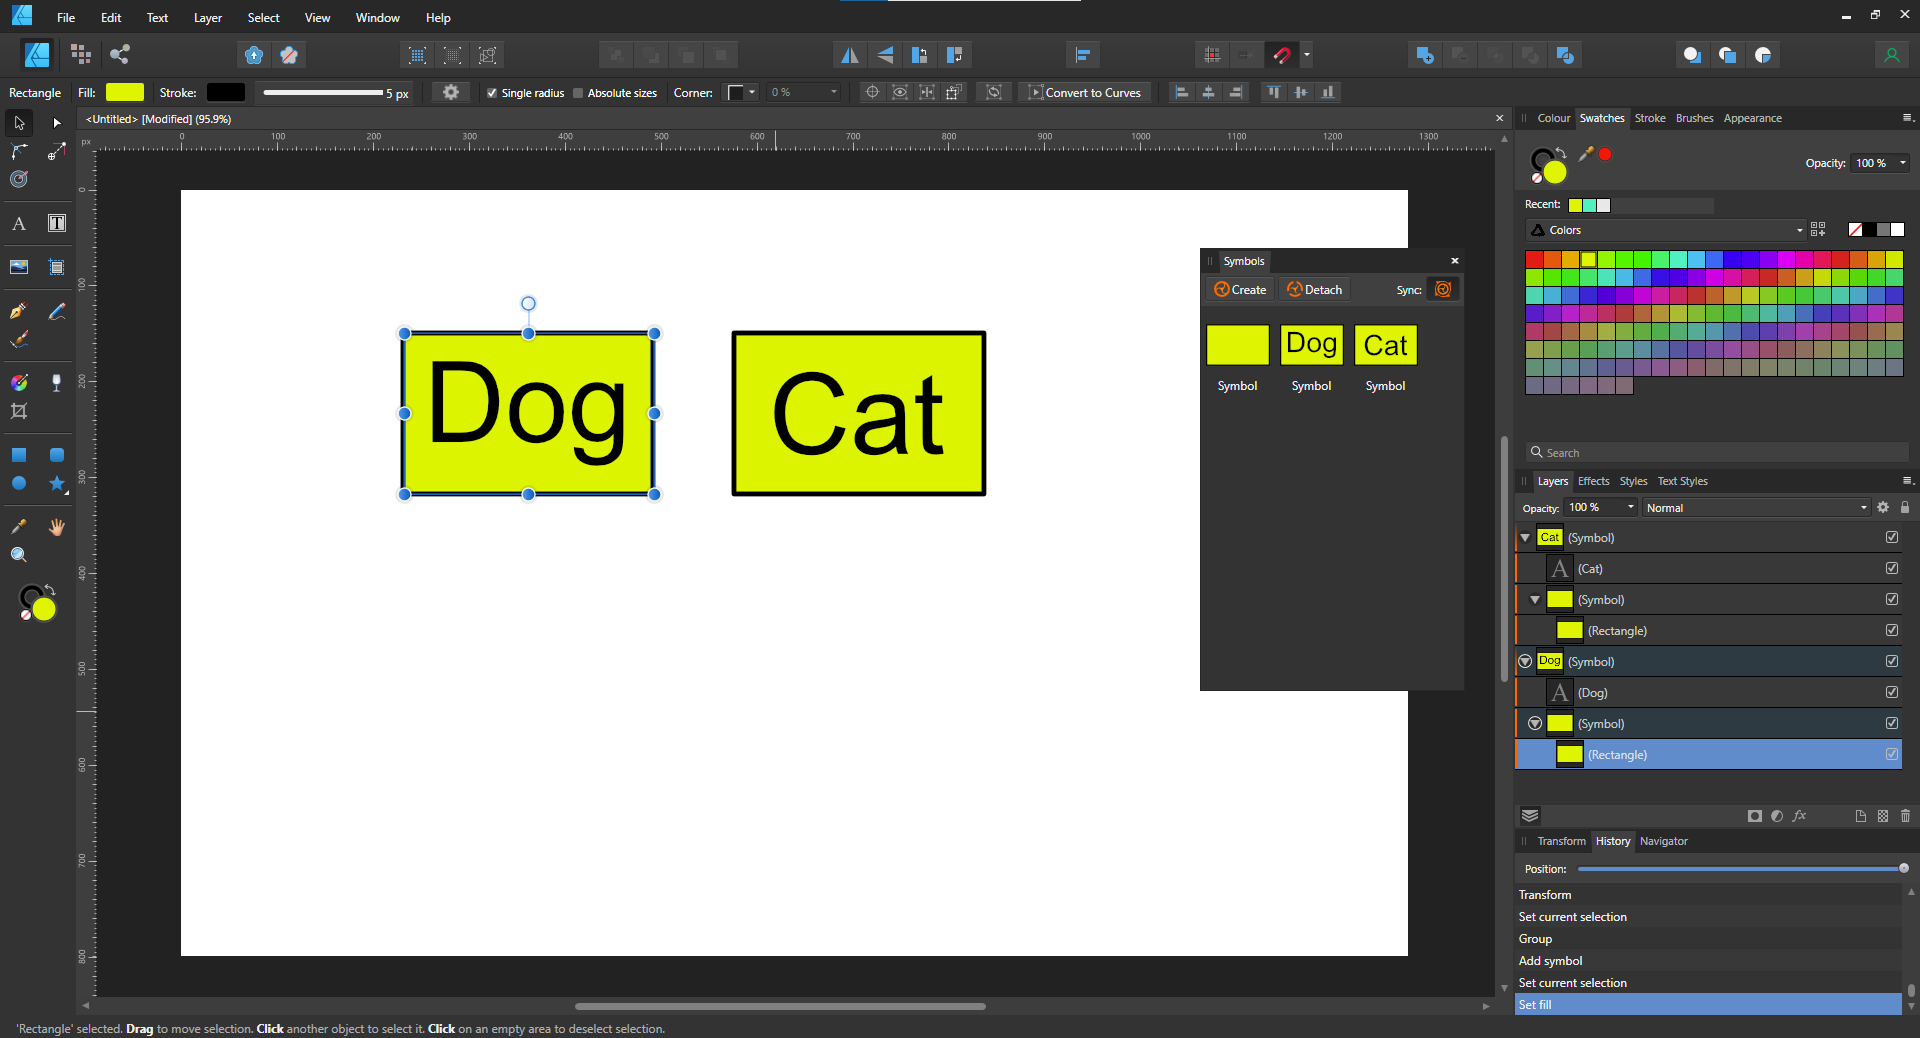Hide the Dog (Symbol) layer

click(1892, 661)
